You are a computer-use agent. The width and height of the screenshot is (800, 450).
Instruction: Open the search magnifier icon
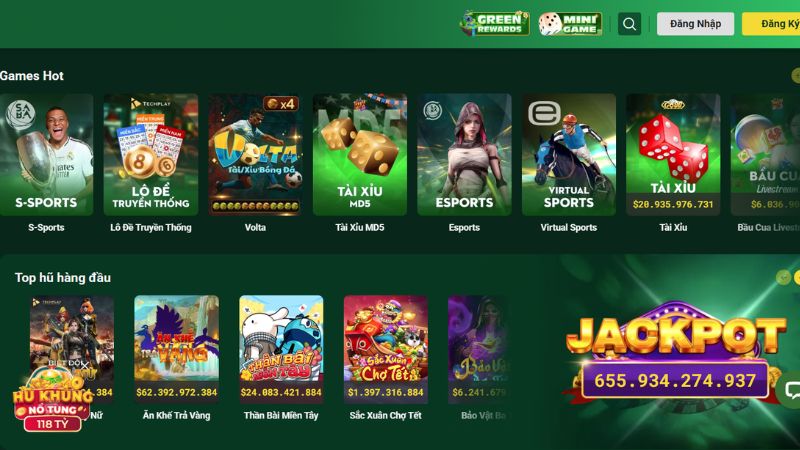(x=629, y=24)
